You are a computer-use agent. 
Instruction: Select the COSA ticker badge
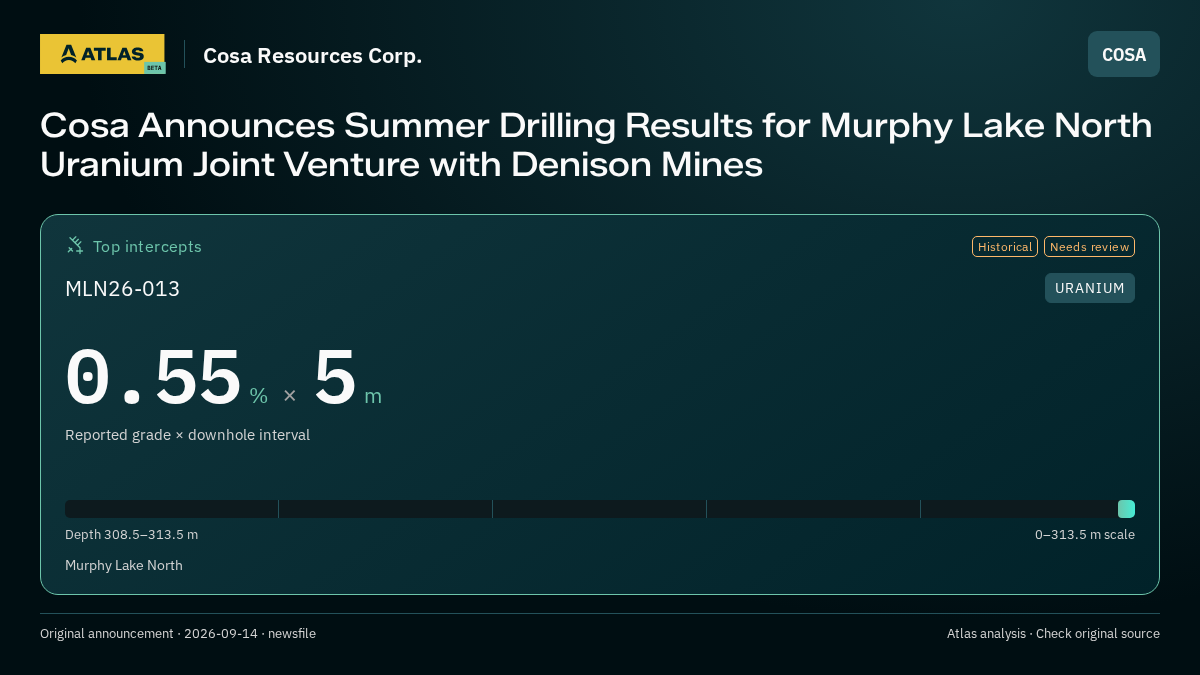pyautogui.click(x=1124, y=54)
